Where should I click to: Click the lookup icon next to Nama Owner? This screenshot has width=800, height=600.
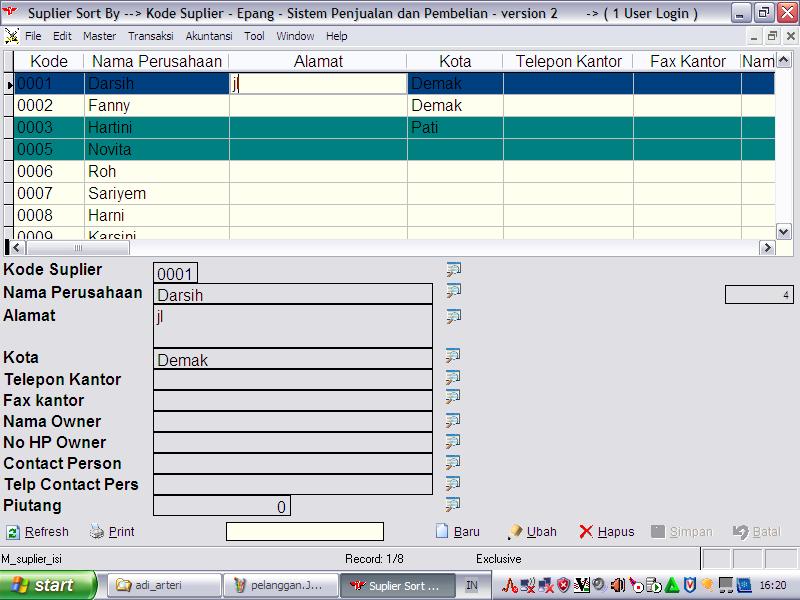453,420
